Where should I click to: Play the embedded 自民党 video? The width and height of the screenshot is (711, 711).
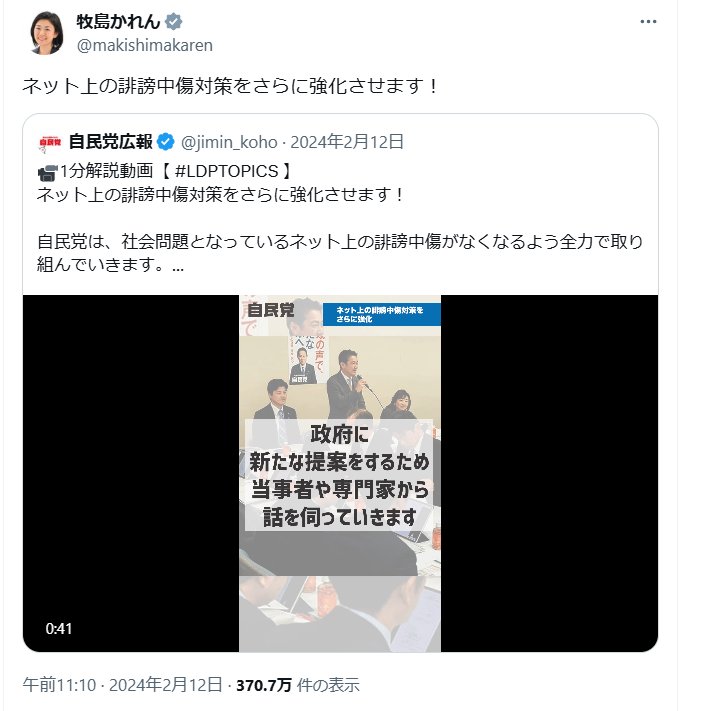340,473
